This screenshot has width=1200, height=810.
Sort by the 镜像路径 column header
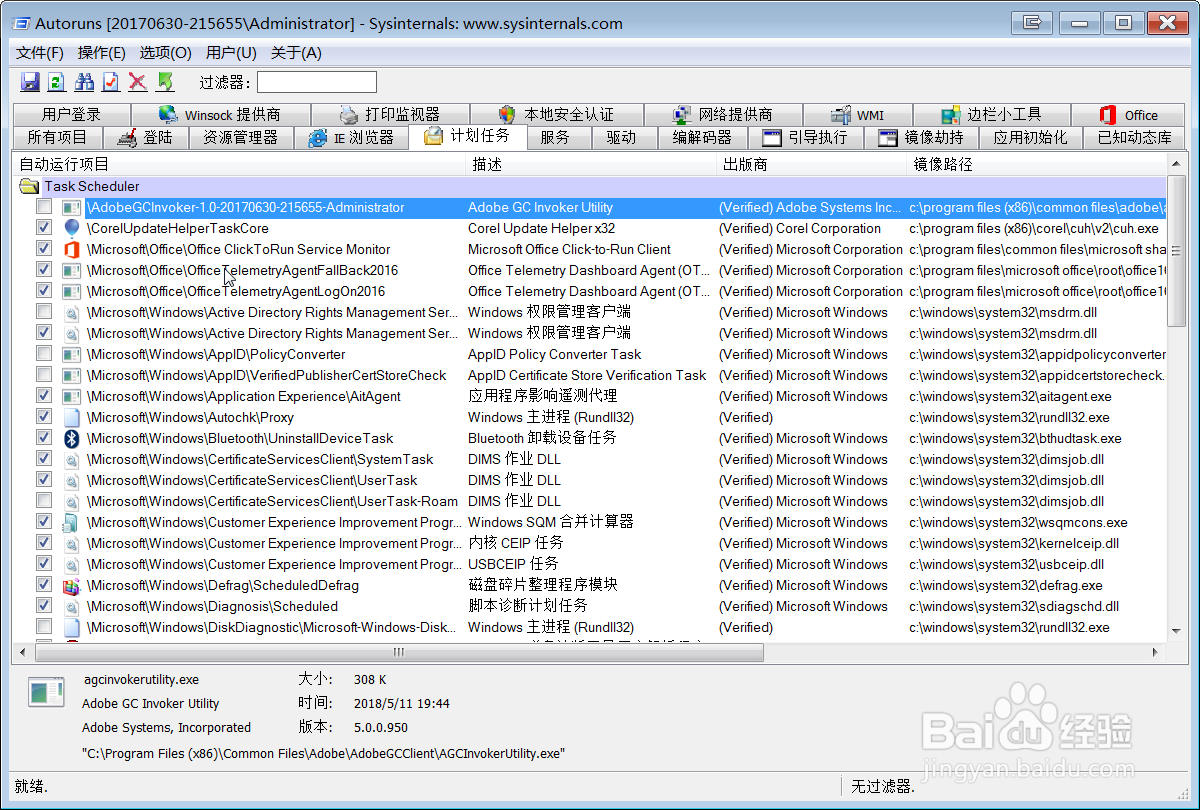tap(1037, 164)
